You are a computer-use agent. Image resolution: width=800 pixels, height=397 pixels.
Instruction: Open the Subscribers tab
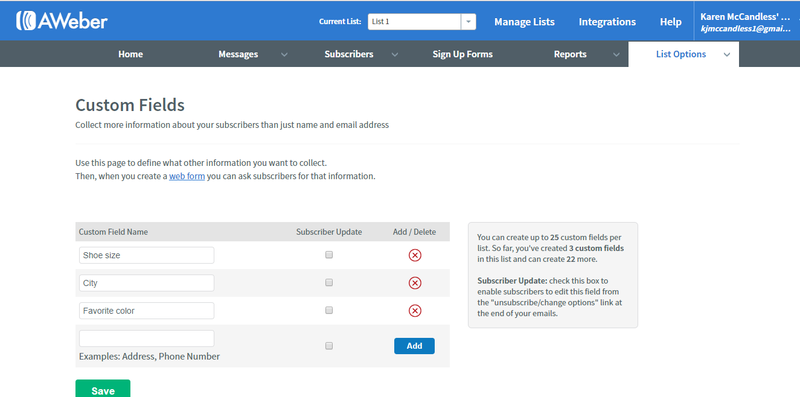(x=349, y=54)
